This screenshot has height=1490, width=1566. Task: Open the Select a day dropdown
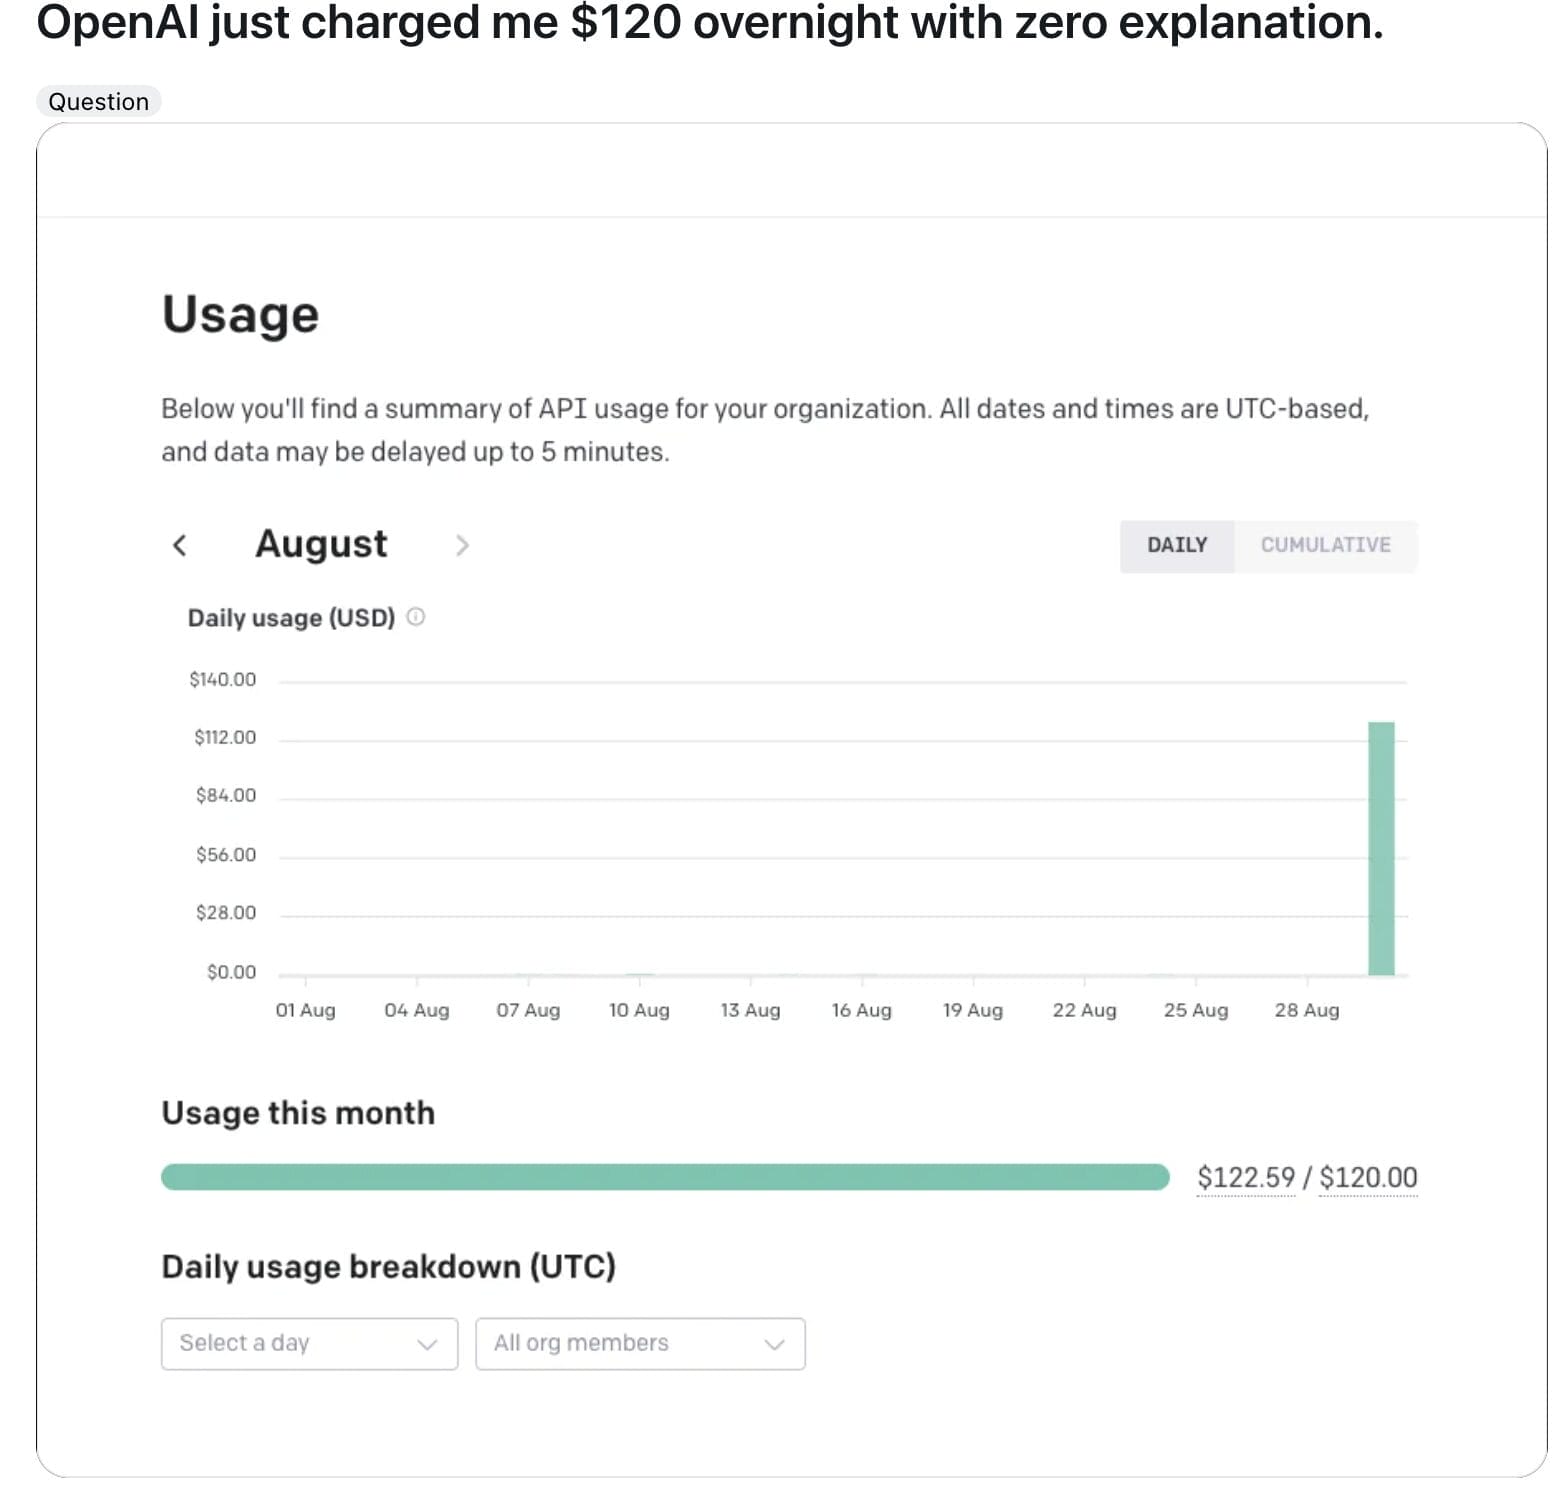coord(308,1344)
